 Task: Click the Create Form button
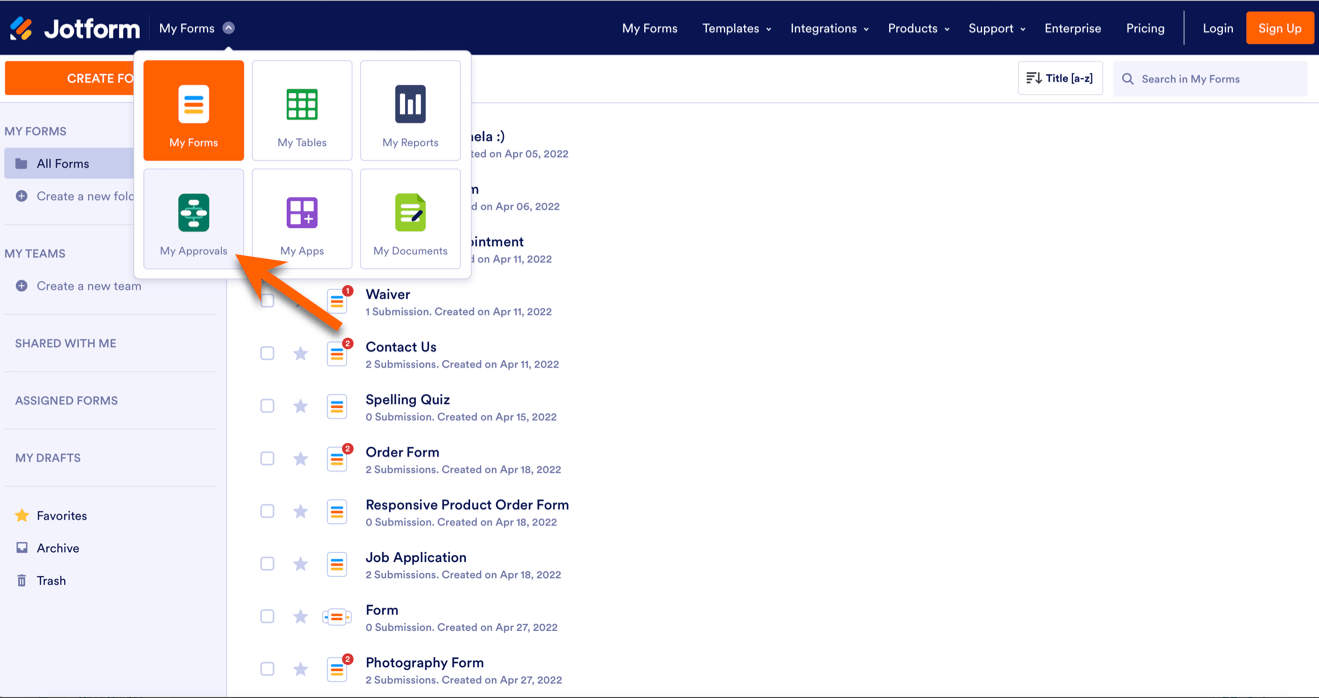[x=69, y=78]
